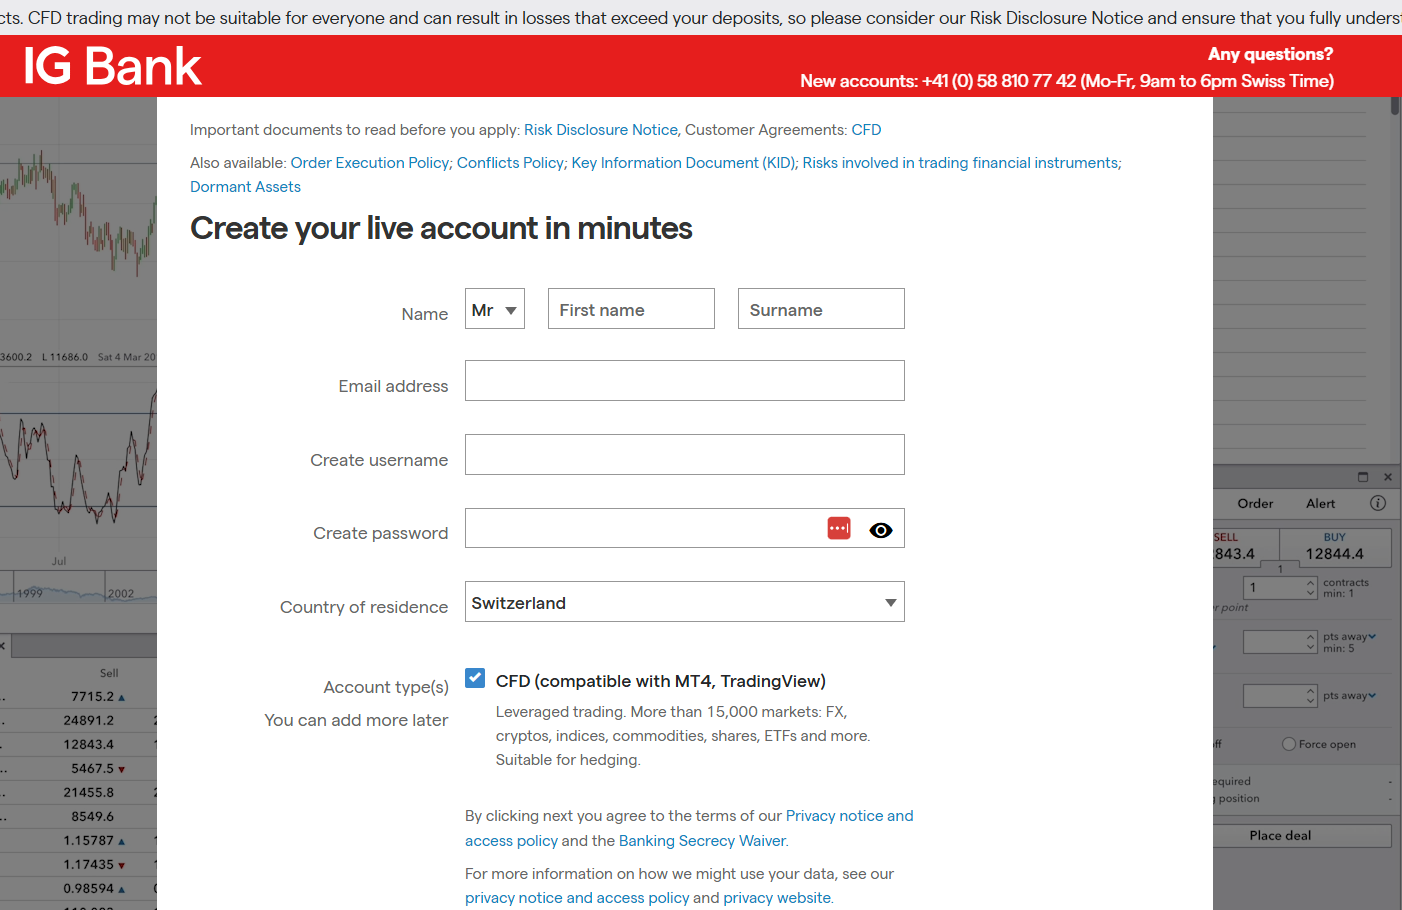Click the Sell price 8549.6 row
This screenshot has height=910, width=1402.
[x=92, y=817]
